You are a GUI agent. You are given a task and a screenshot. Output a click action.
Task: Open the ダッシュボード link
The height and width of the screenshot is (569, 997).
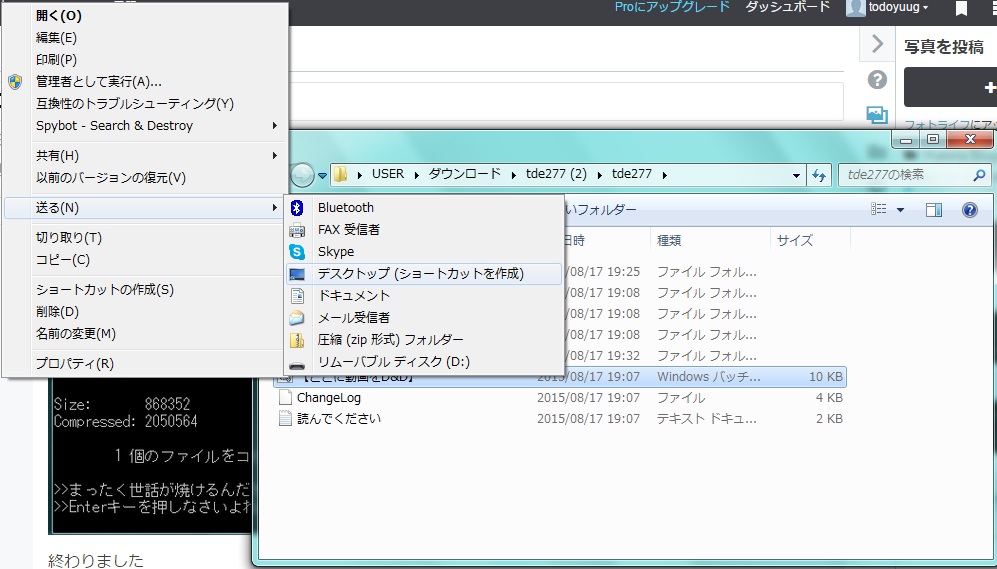click(x=788, y=7)
